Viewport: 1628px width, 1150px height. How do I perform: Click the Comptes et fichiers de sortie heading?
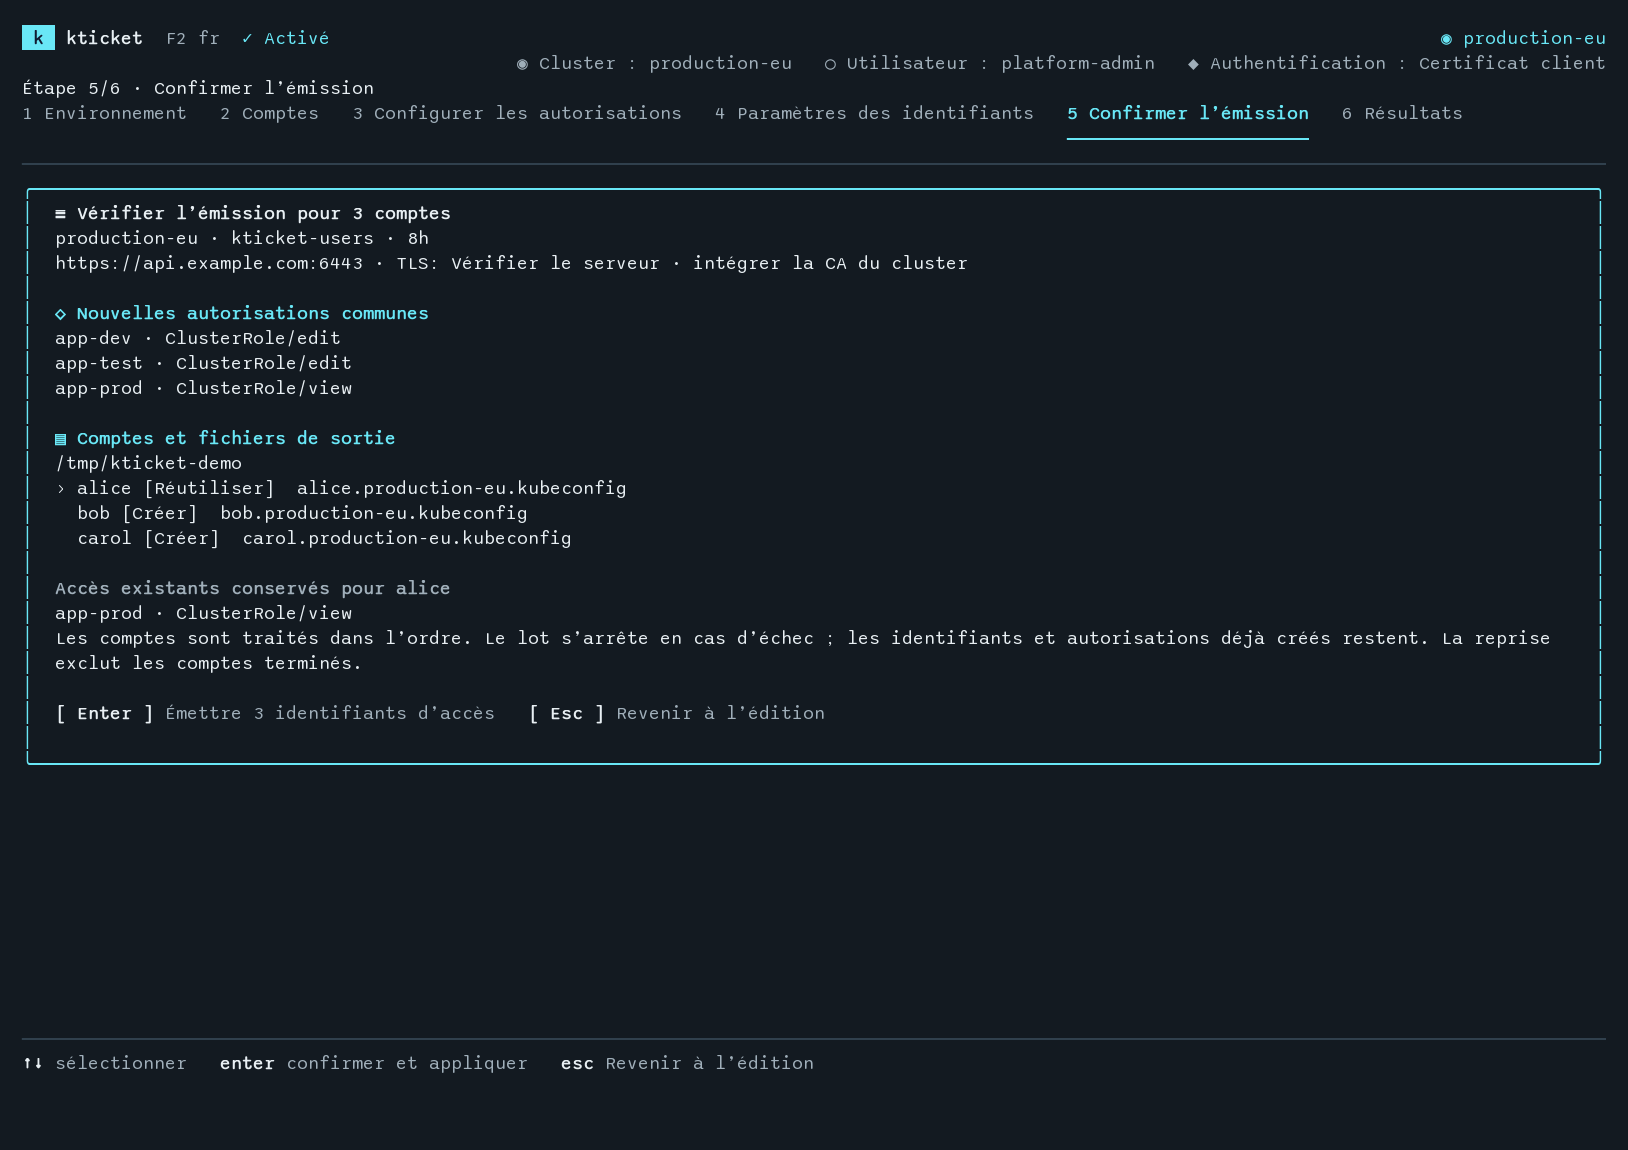click(x=236, y=439)
